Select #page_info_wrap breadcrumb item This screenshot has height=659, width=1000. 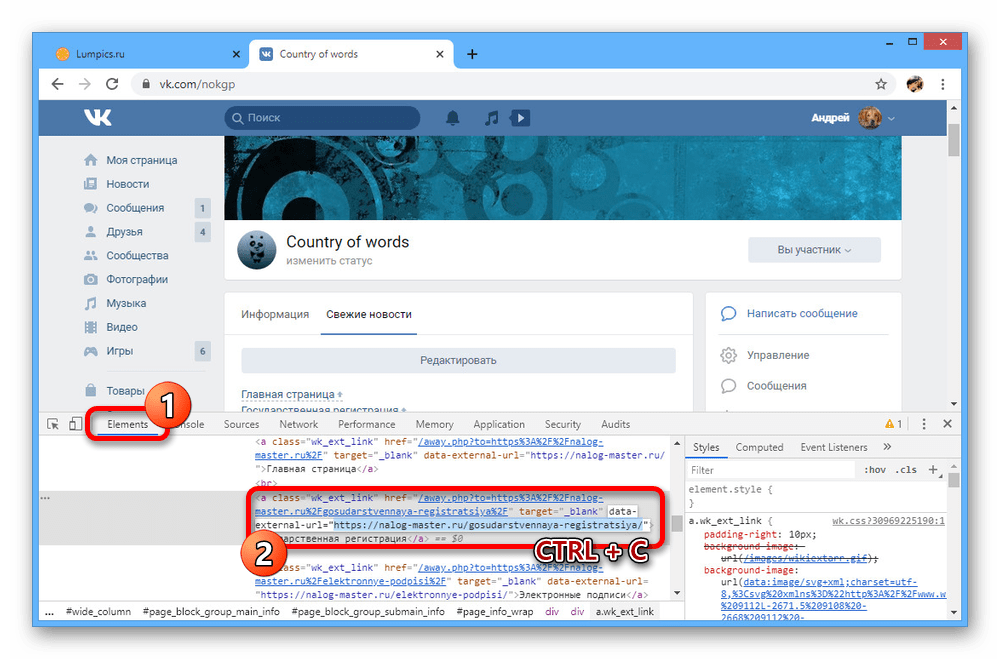tap(495, 612)
